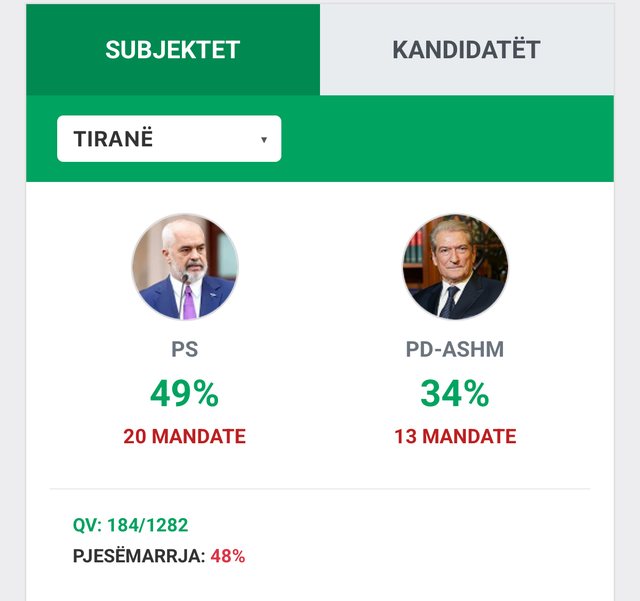Click the PJESËMARRJA turnout label
Screen dimensions: 640x601
[x=139, y=556]
